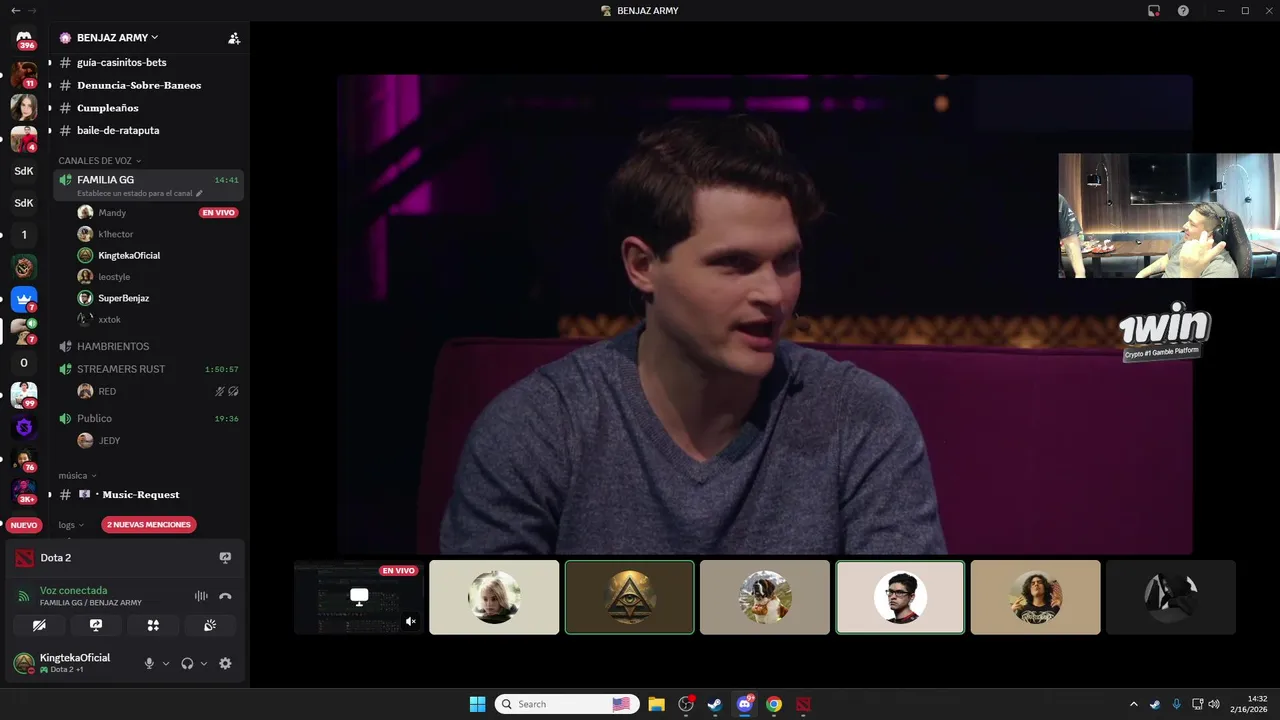The height and width of the screenshot is (720, 1280).
Task: Open File Explorer from taskbar
Action: pyautogui.click(x=656, y=704)
